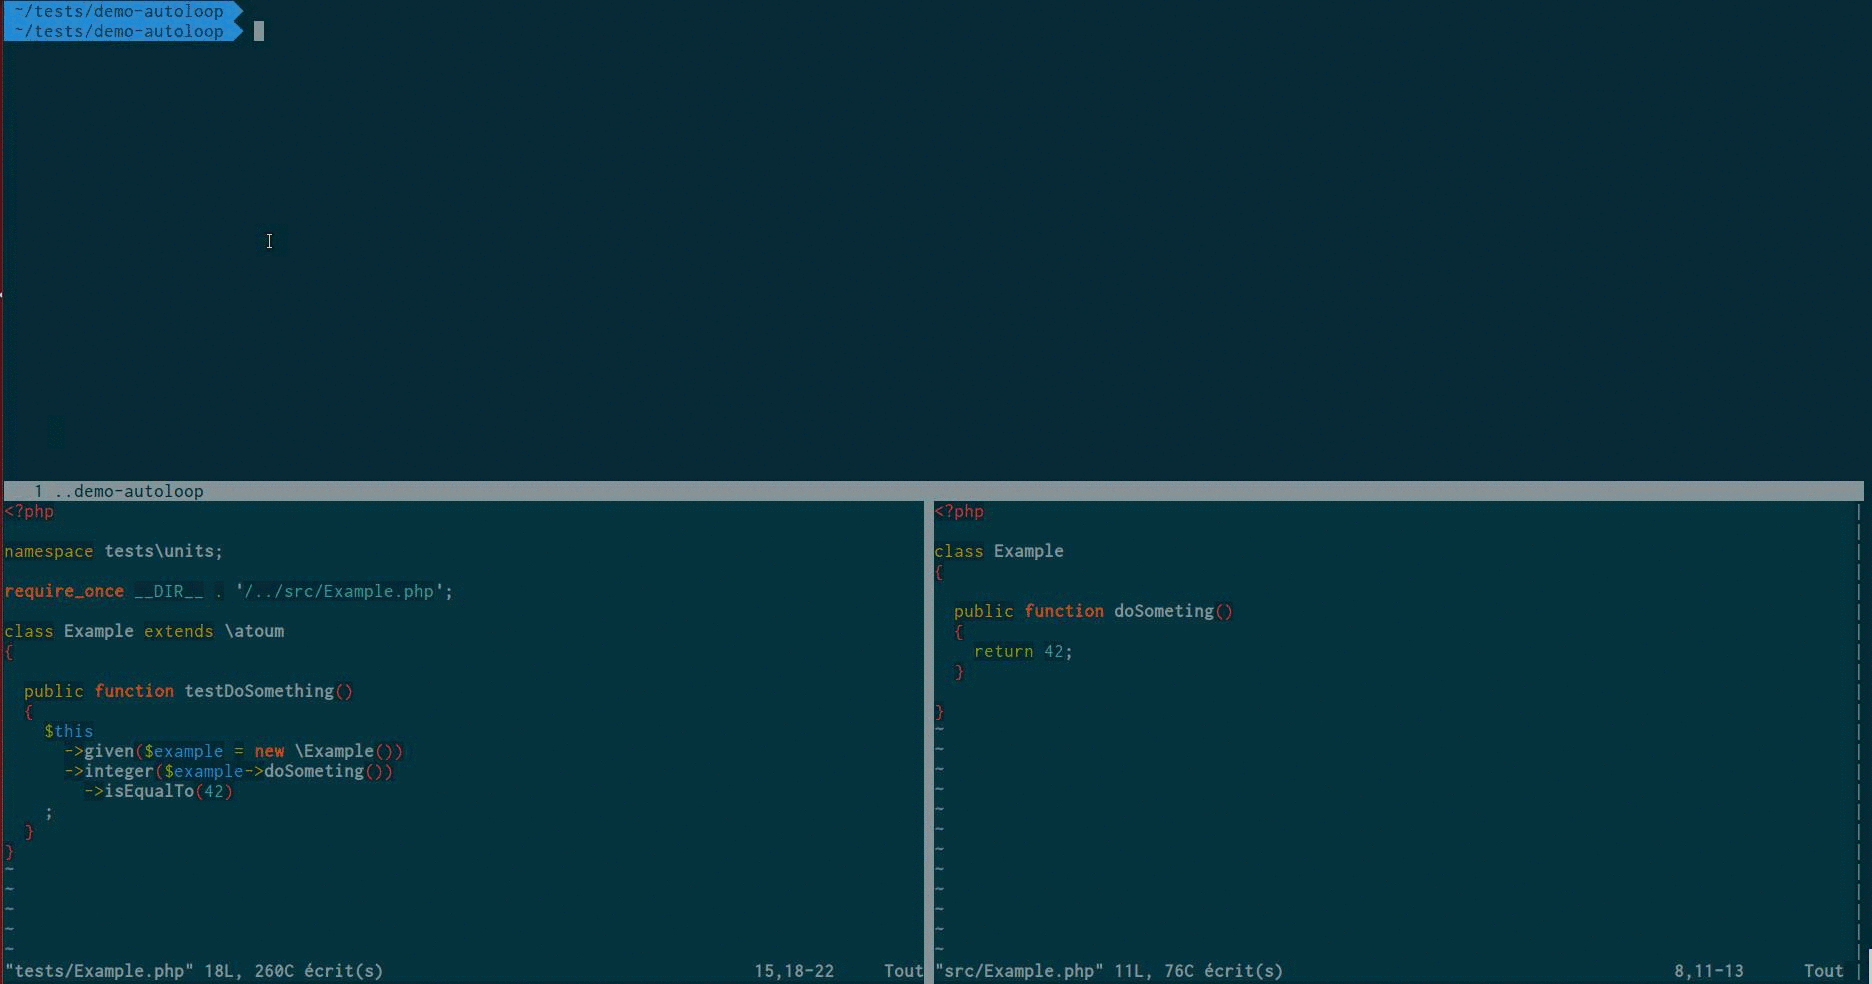Click the $this variable in the test
Image resolution: width=1872 pixels, height=984 pixels.
(69, 731)
